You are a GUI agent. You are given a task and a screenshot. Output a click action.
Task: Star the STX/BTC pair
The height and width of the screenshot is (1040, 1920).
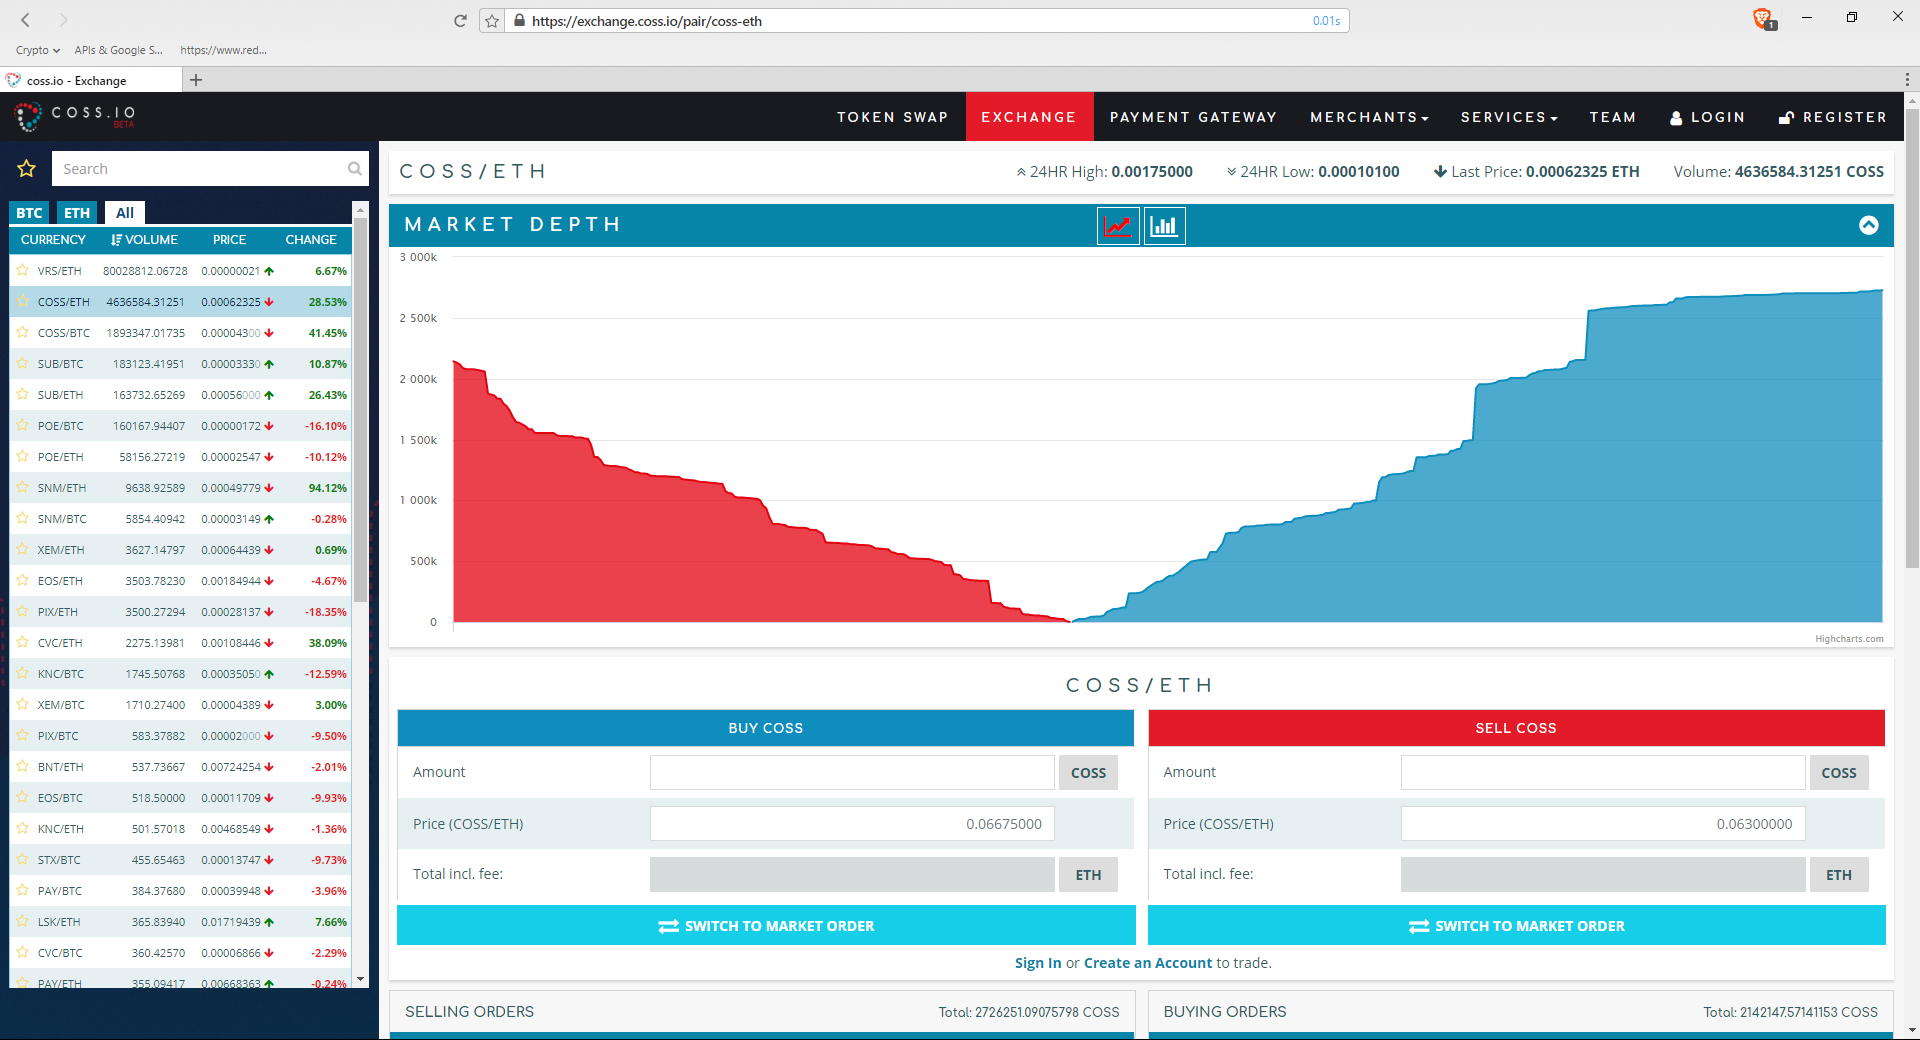(x=22, y=859)
